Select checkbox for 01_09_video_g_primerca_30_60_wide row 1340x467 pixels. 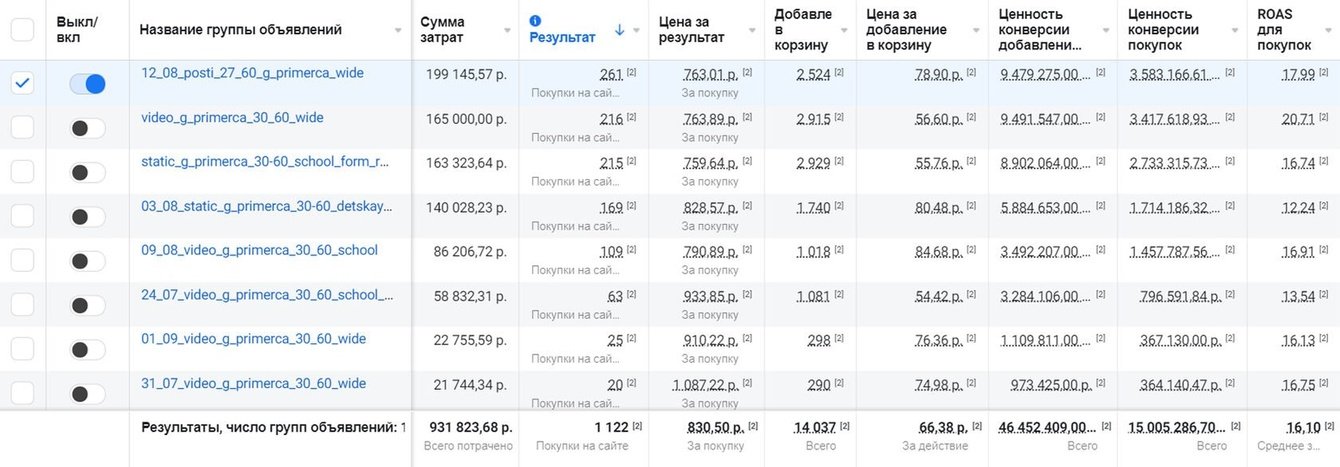click(22, 349)
